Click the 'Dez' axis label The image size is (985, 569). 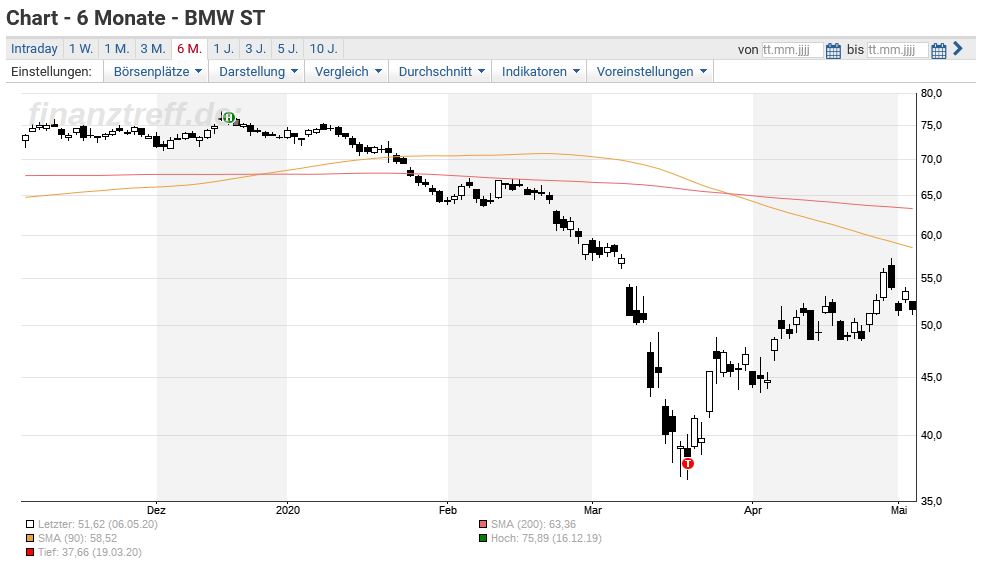pos(156,510)
